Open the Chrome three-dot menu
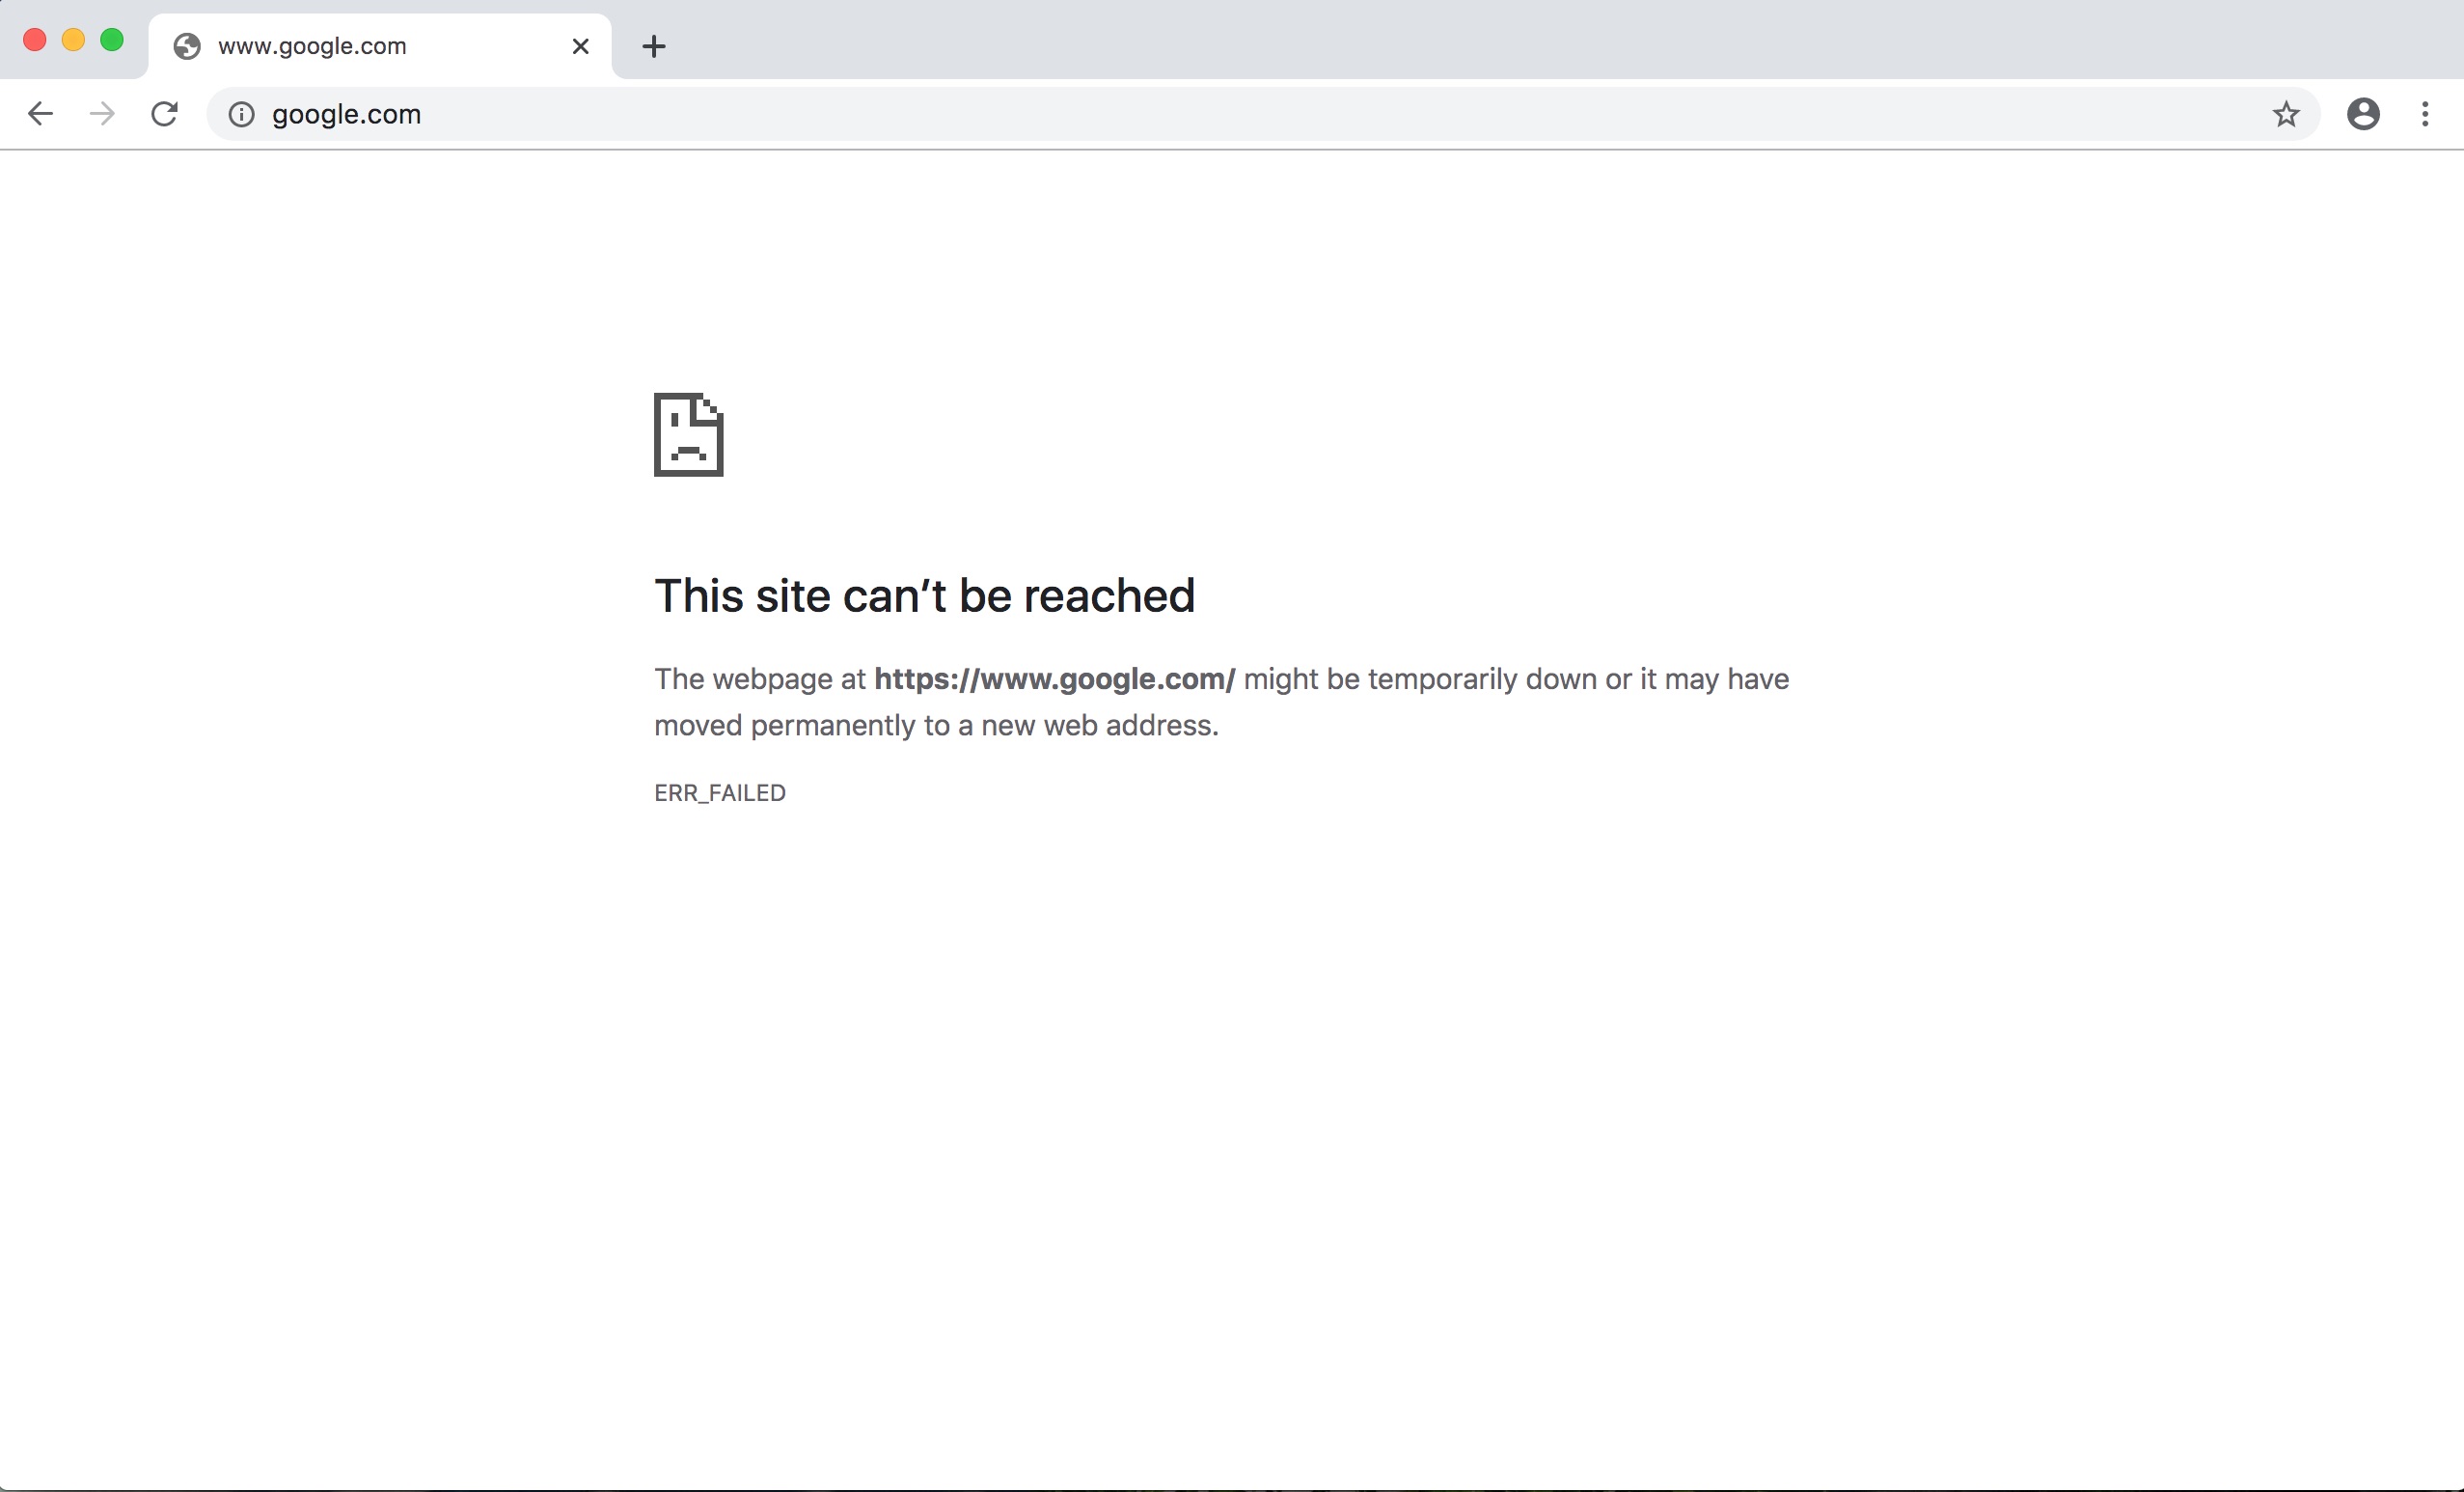This screenshot has height=1492, width=2464. (x=2425, y=114)
